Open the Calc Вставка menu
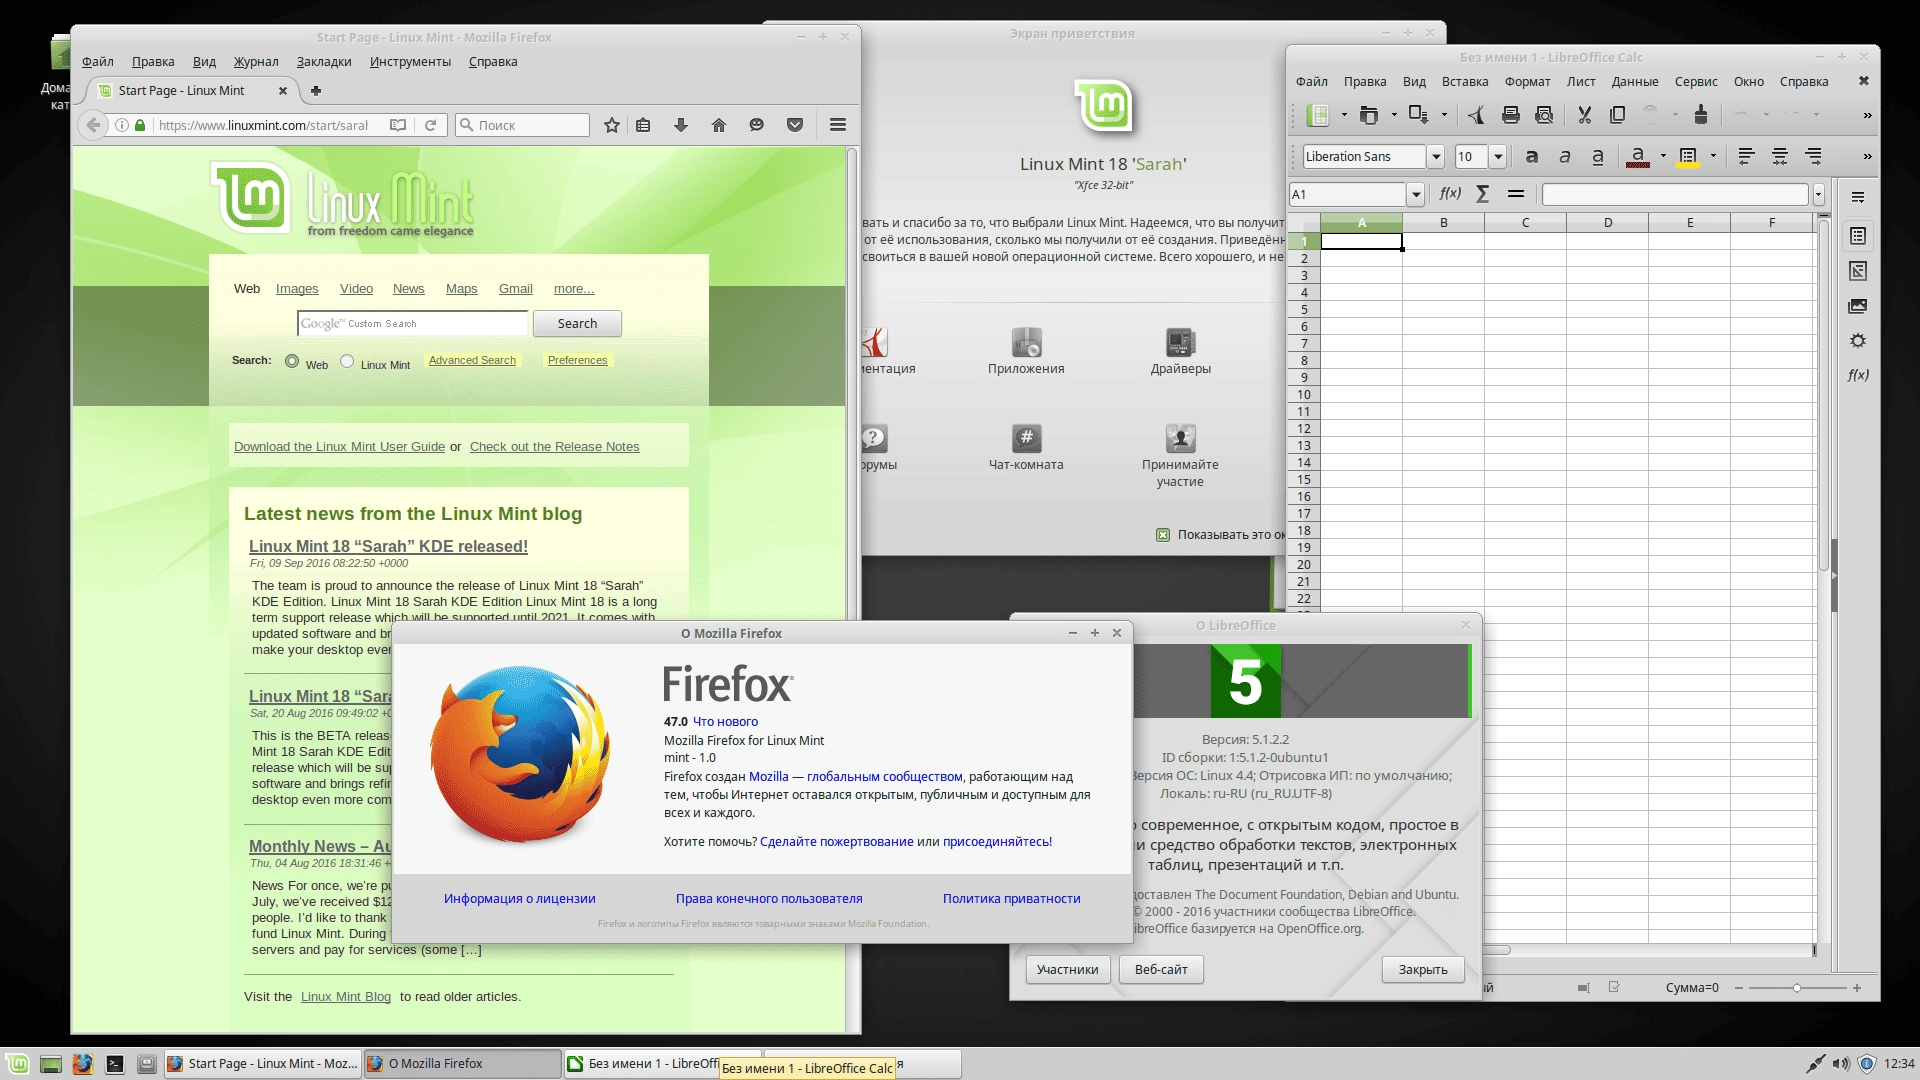The width and height of the screenshot is (1920, 1080). click(x=1465, y=82)
